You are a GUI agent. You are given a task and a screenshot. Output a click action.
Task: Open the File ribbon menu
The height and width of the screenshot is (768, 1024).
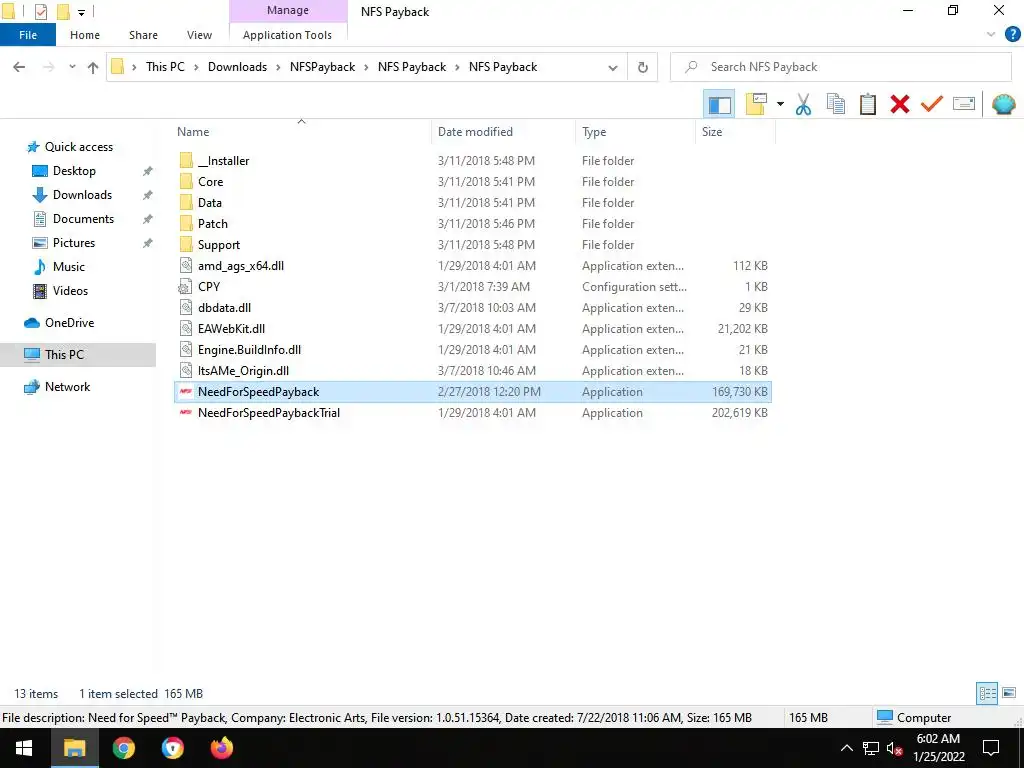(28, 35)
